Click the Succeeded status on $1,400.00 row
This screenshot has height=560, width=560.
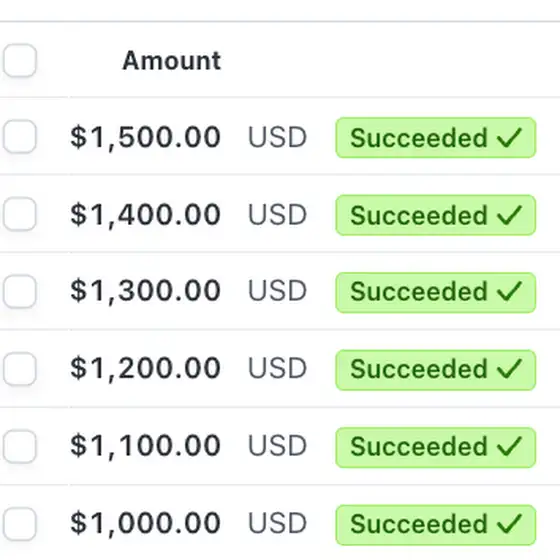pyautogui.click(x=436, y=215)
